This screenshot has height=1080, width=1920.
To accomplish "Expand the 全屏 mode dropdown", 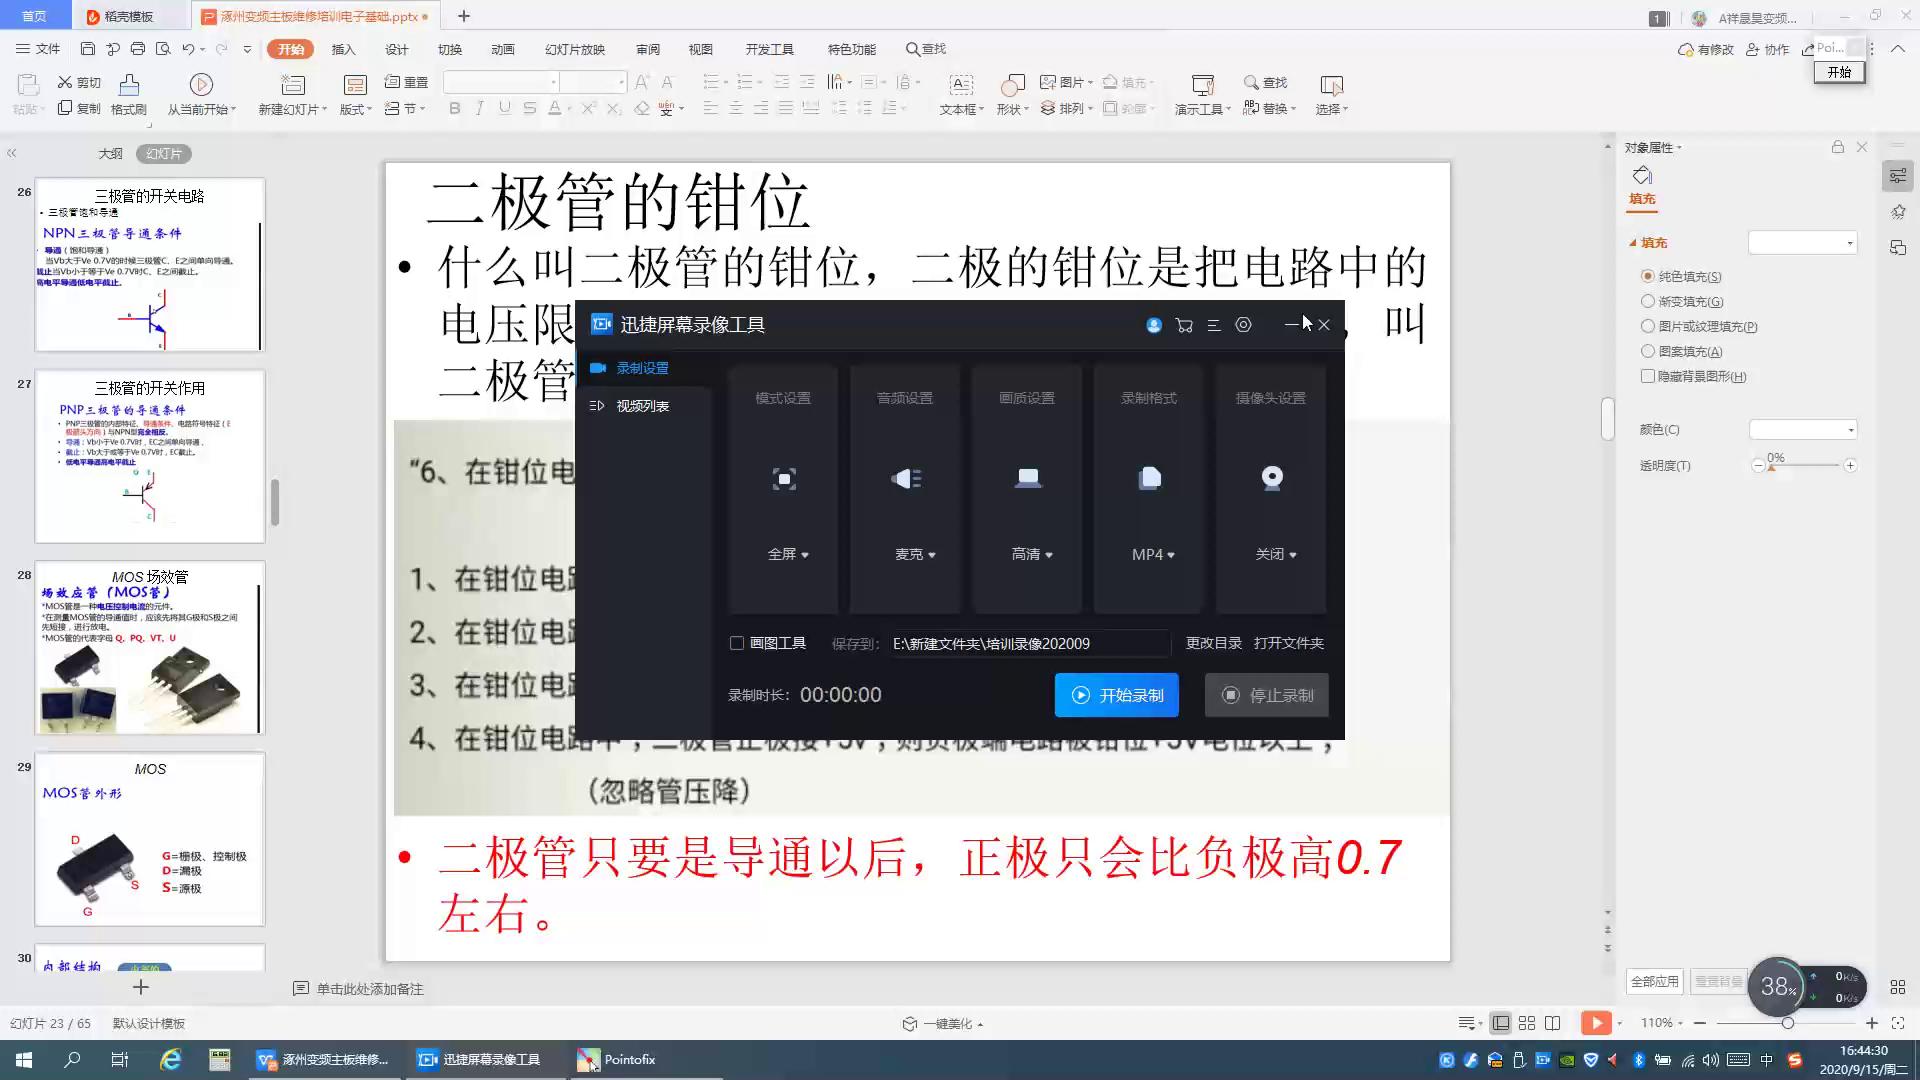I will pos(788,554).
